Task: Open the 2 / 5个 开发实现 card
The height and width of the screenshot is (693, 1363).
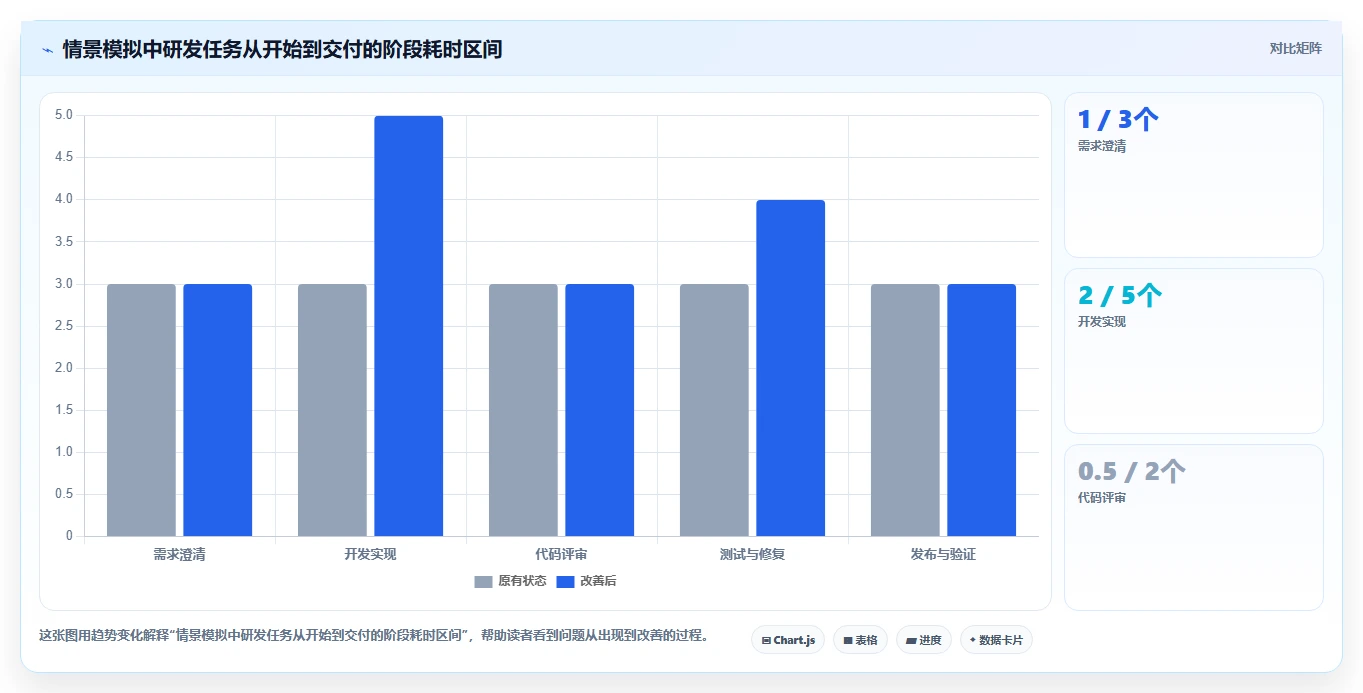Action: pyautogui.click(x=1194, y=351)
